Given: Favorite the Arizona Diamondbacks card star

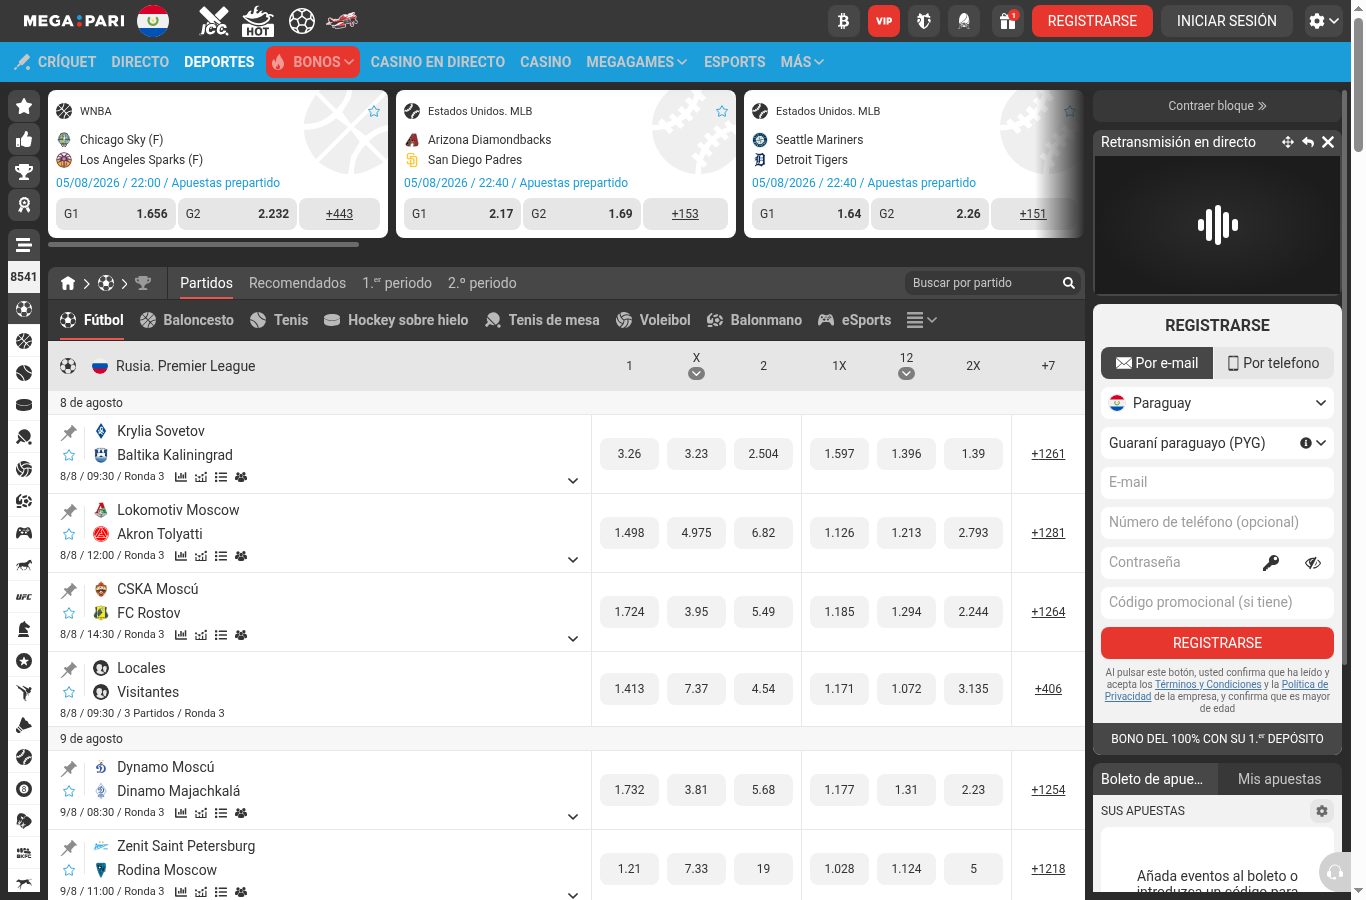Looking at the screenshot, I should [722, 111].
